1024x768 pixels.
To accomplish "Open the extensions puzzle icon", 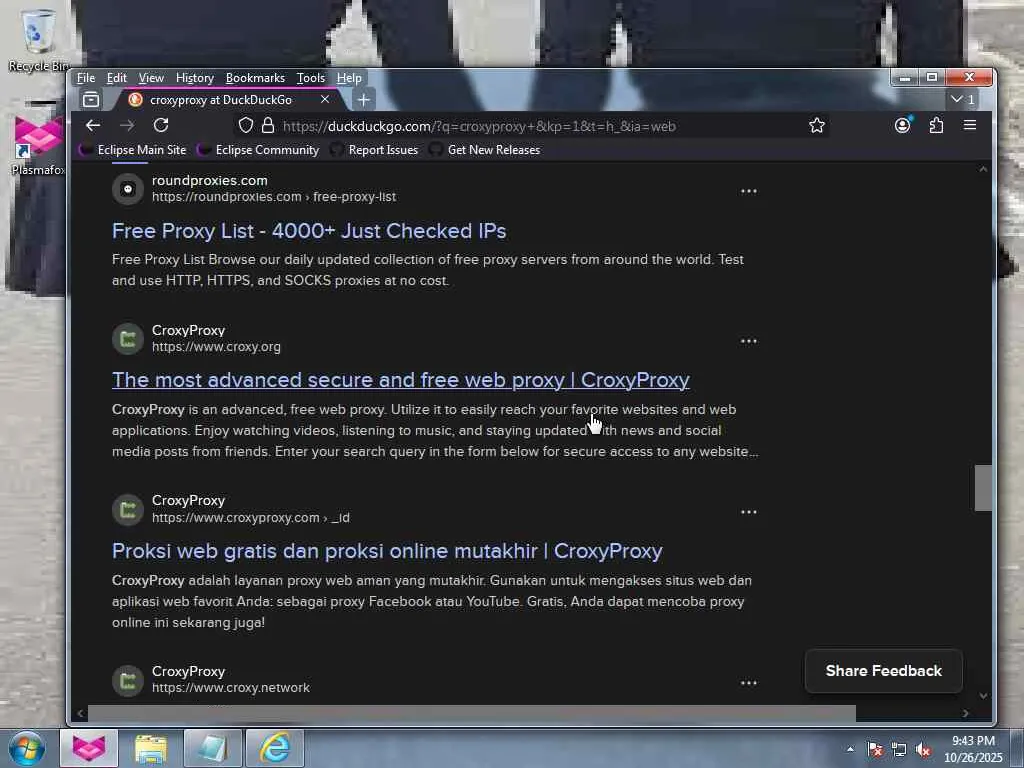I will (x=936, y=125).
